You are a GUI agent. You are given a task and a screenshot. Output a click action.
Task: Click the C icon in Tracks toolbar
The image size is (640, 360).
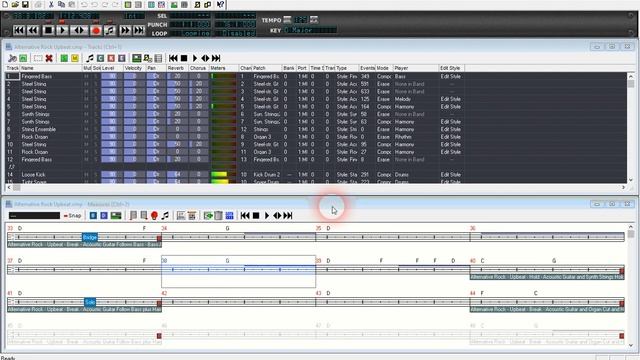pos(100,58)
